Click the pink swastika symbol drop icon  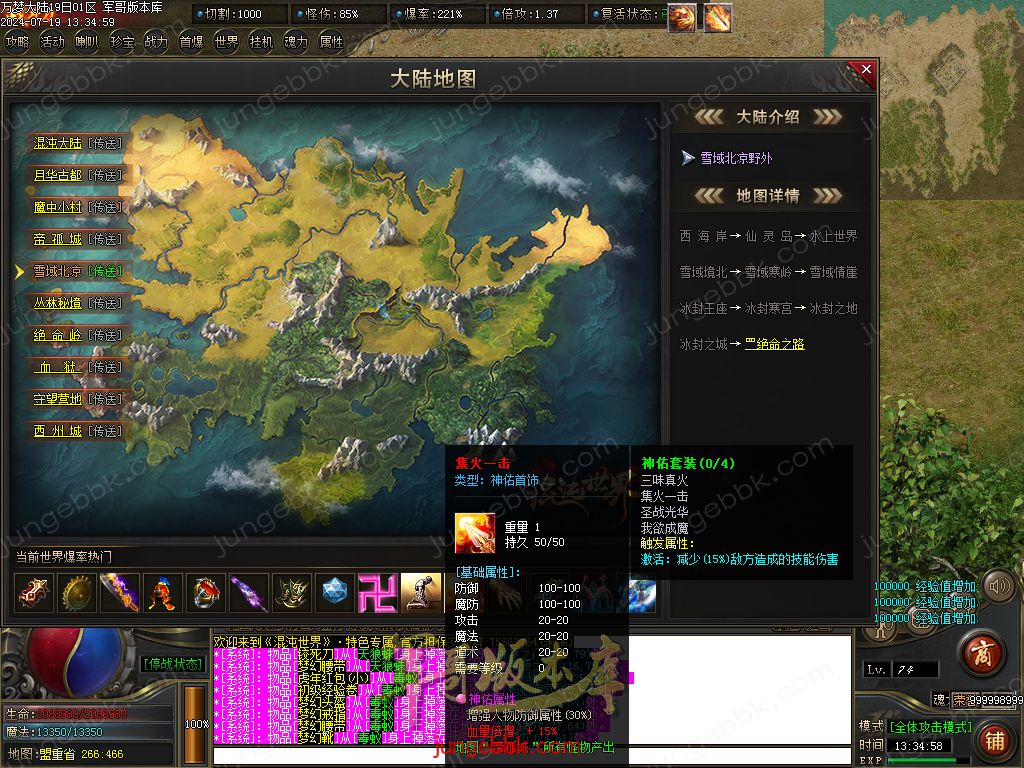pos(377,593)
